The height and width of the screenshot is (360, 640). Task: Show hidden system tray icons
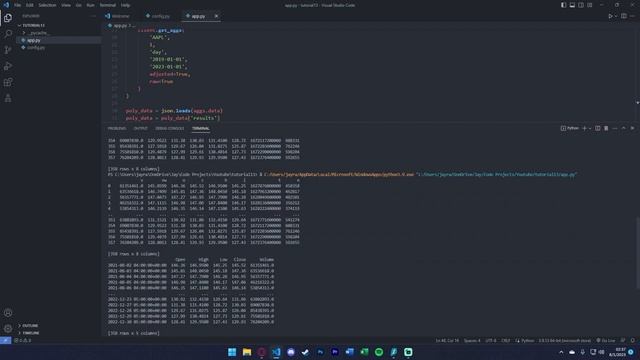[561, 352]
